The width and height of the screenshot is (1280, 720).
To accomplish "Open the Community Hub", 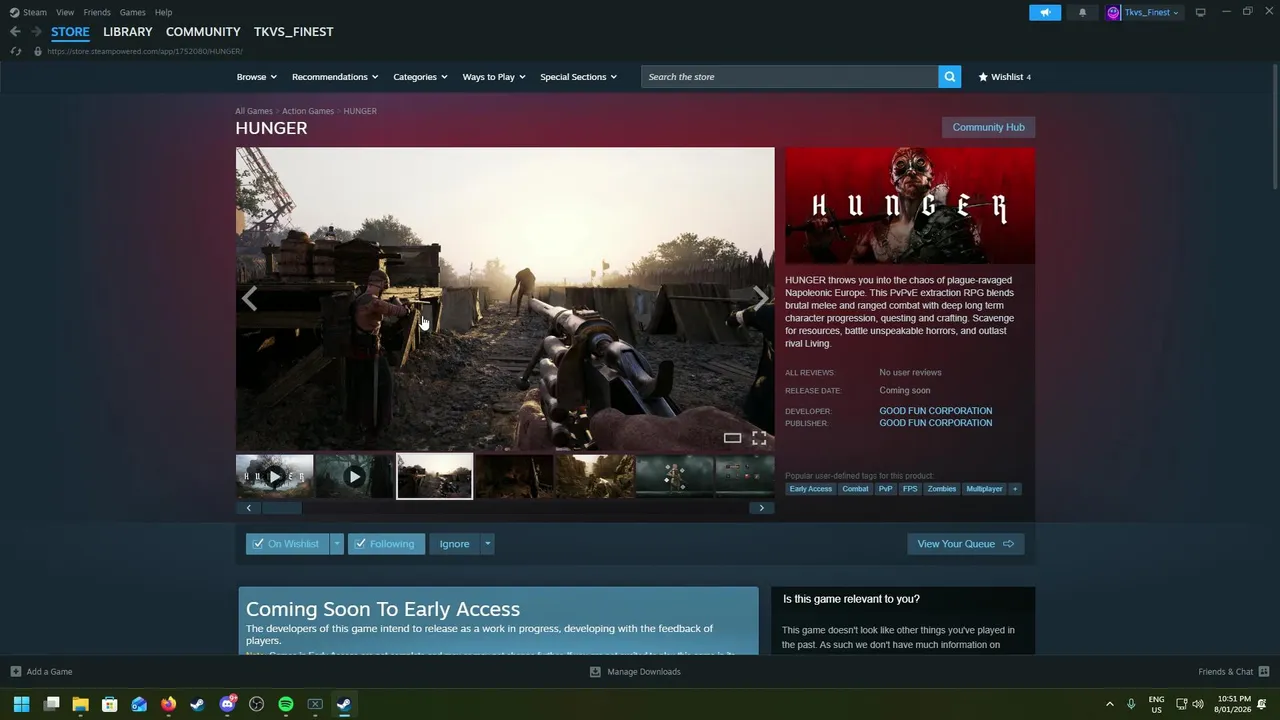I will [988, 127].
